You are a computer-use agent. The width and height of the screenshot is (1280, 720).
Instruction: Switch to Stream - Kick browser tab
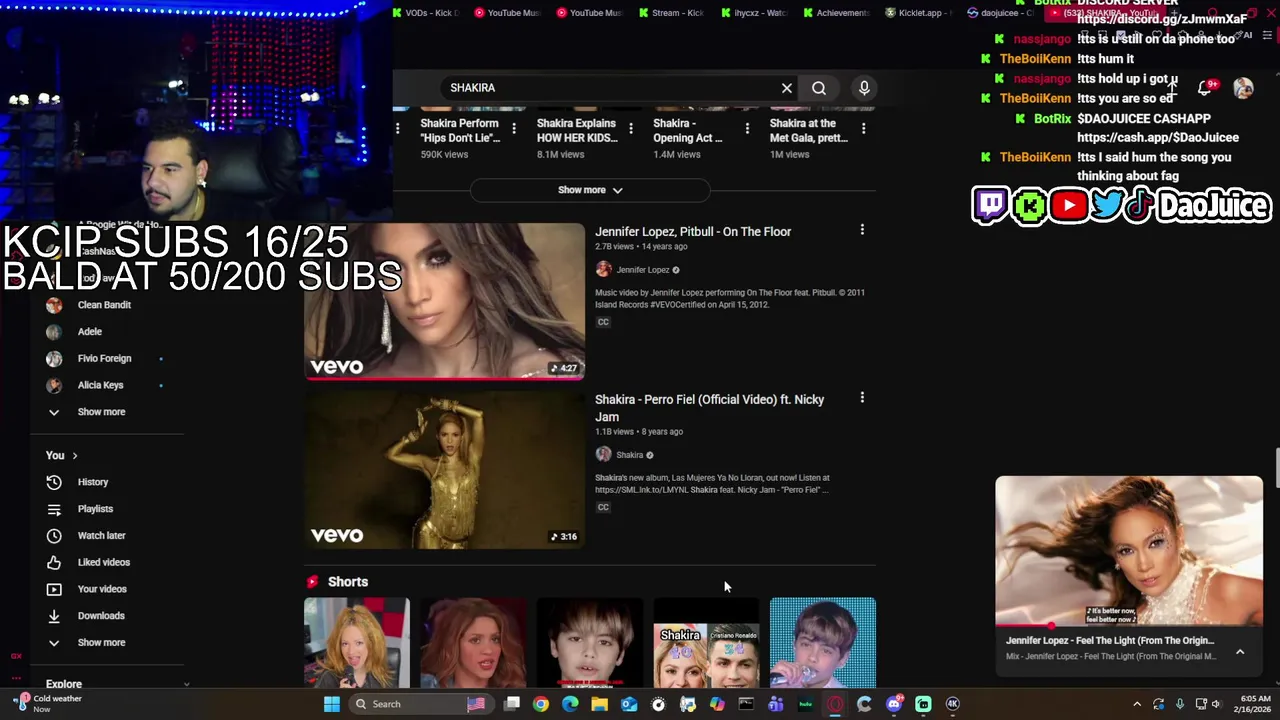(x=670, y=13)
